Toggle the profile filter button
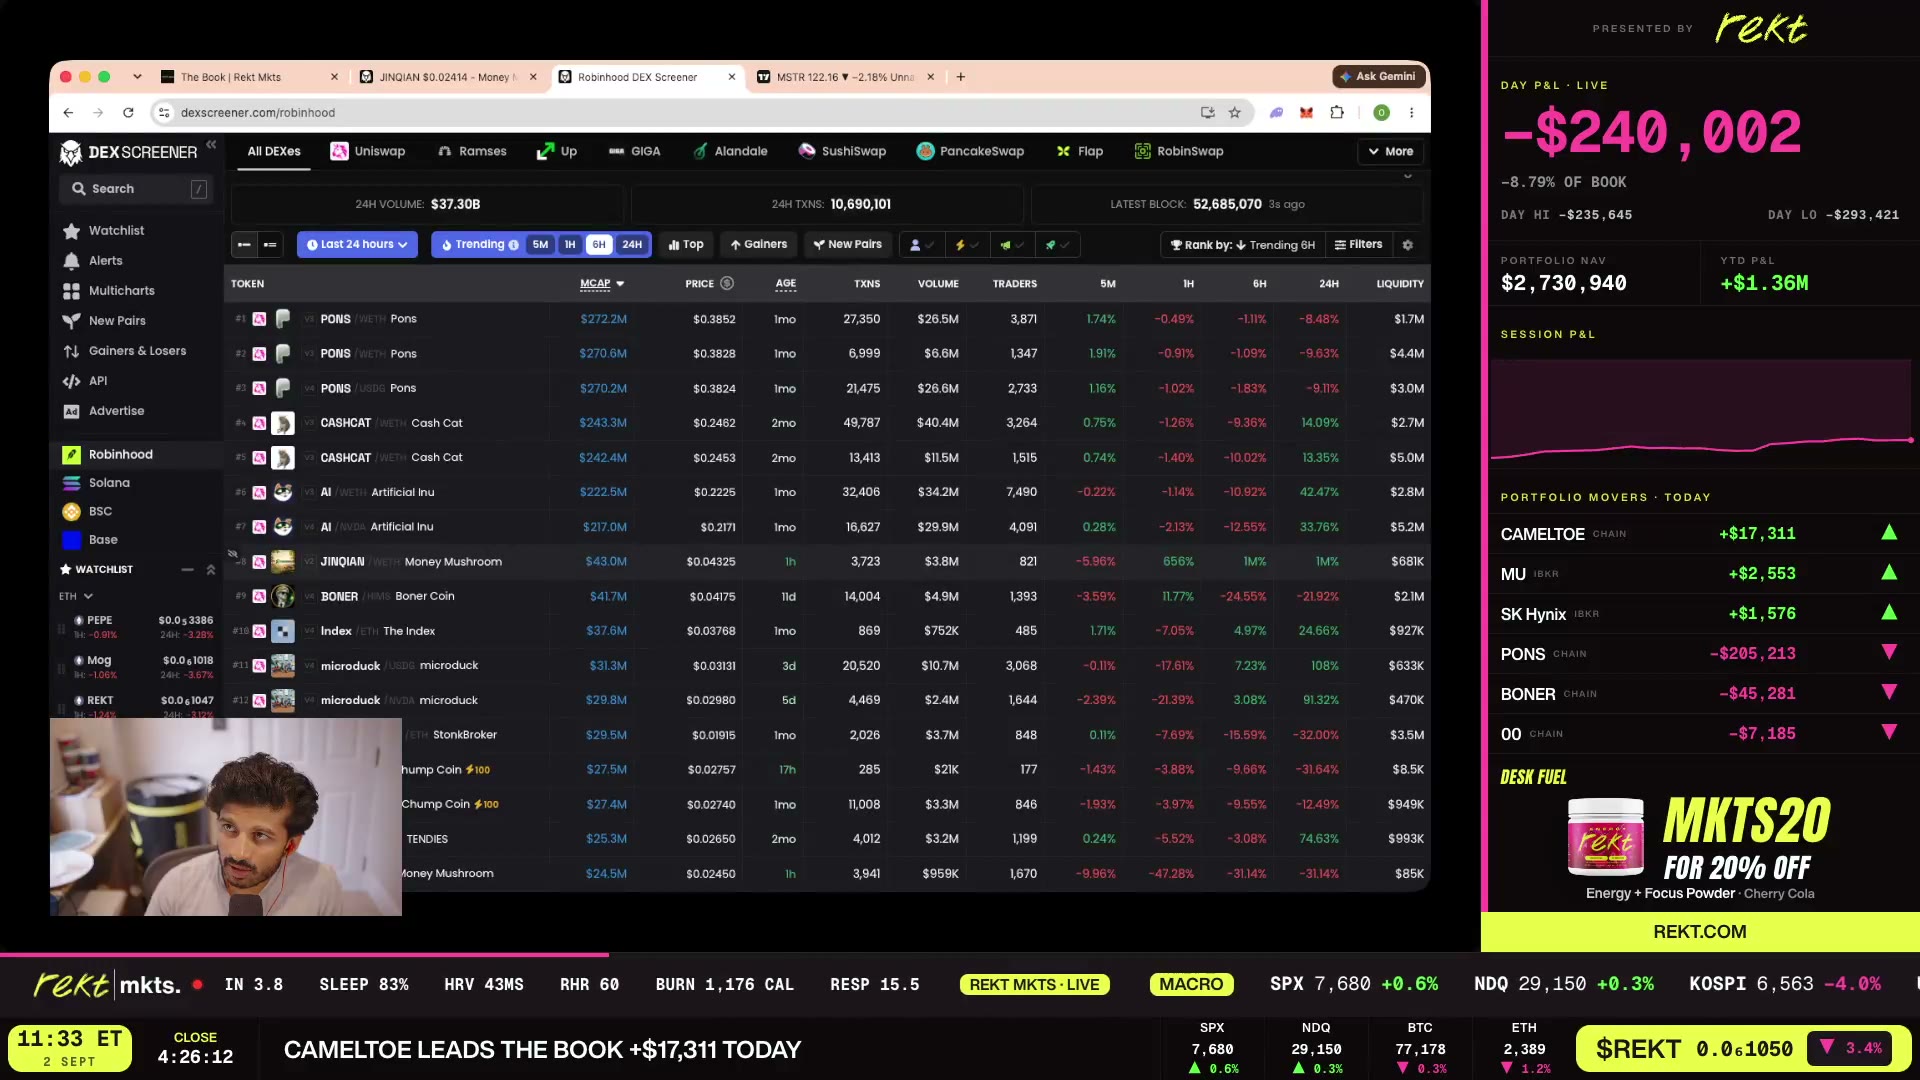 921,245
